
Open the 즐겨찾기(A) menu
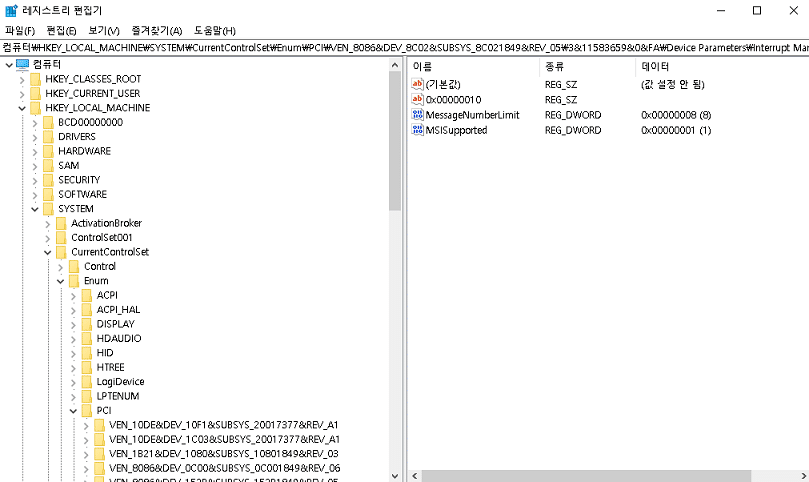click(157, 30)
